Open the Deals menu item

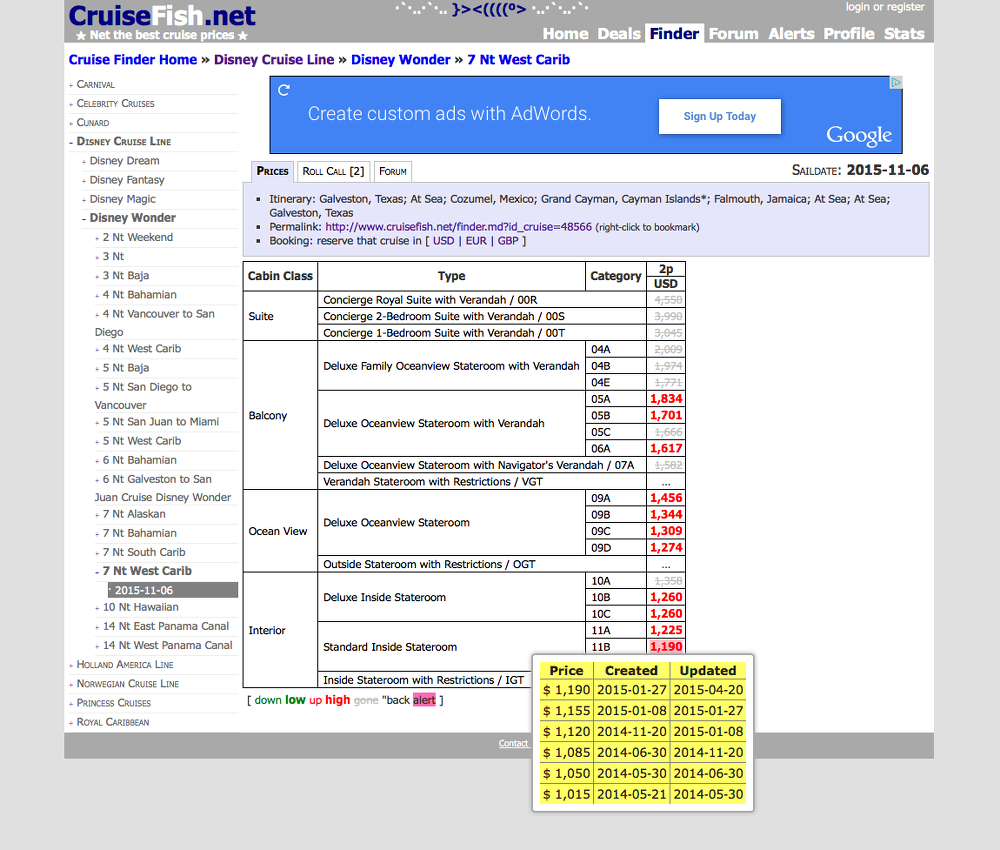(x=619, y=34)
